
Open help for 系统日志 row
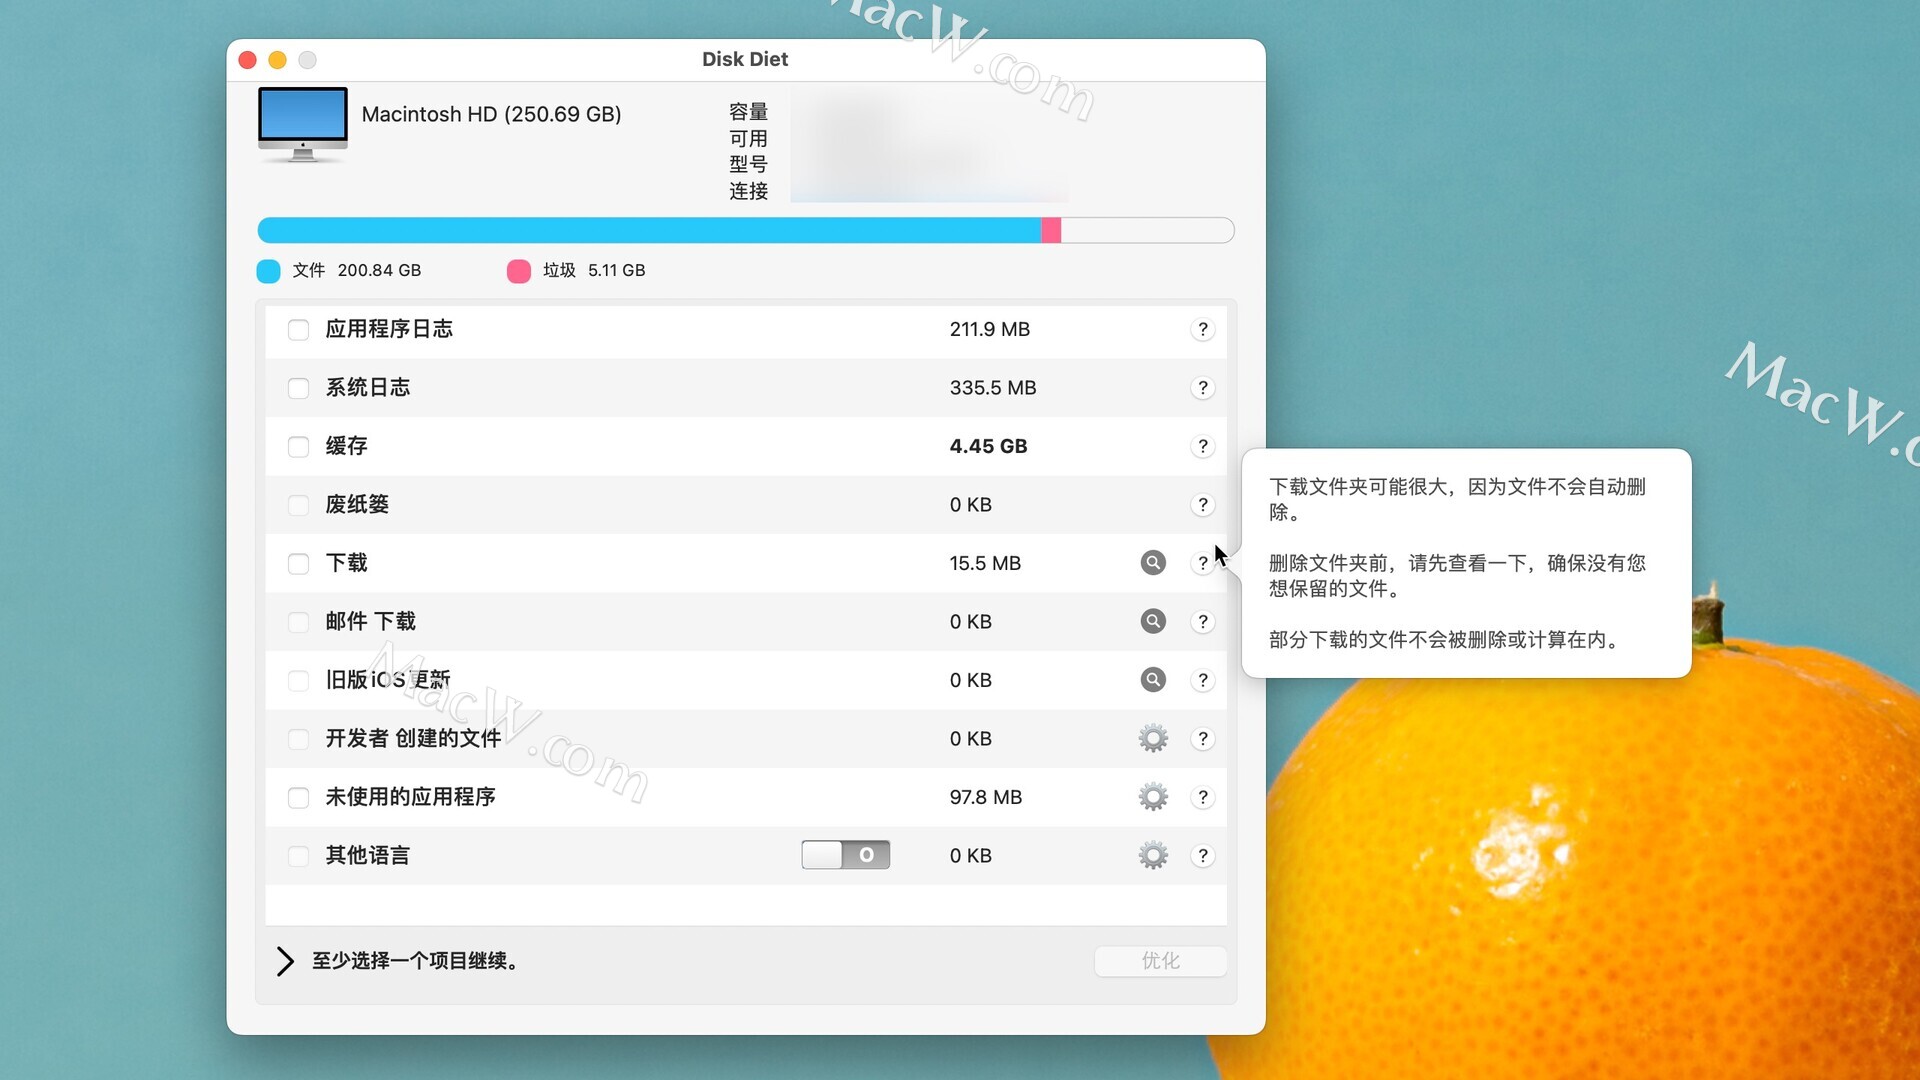click(x=1203, y=388)
